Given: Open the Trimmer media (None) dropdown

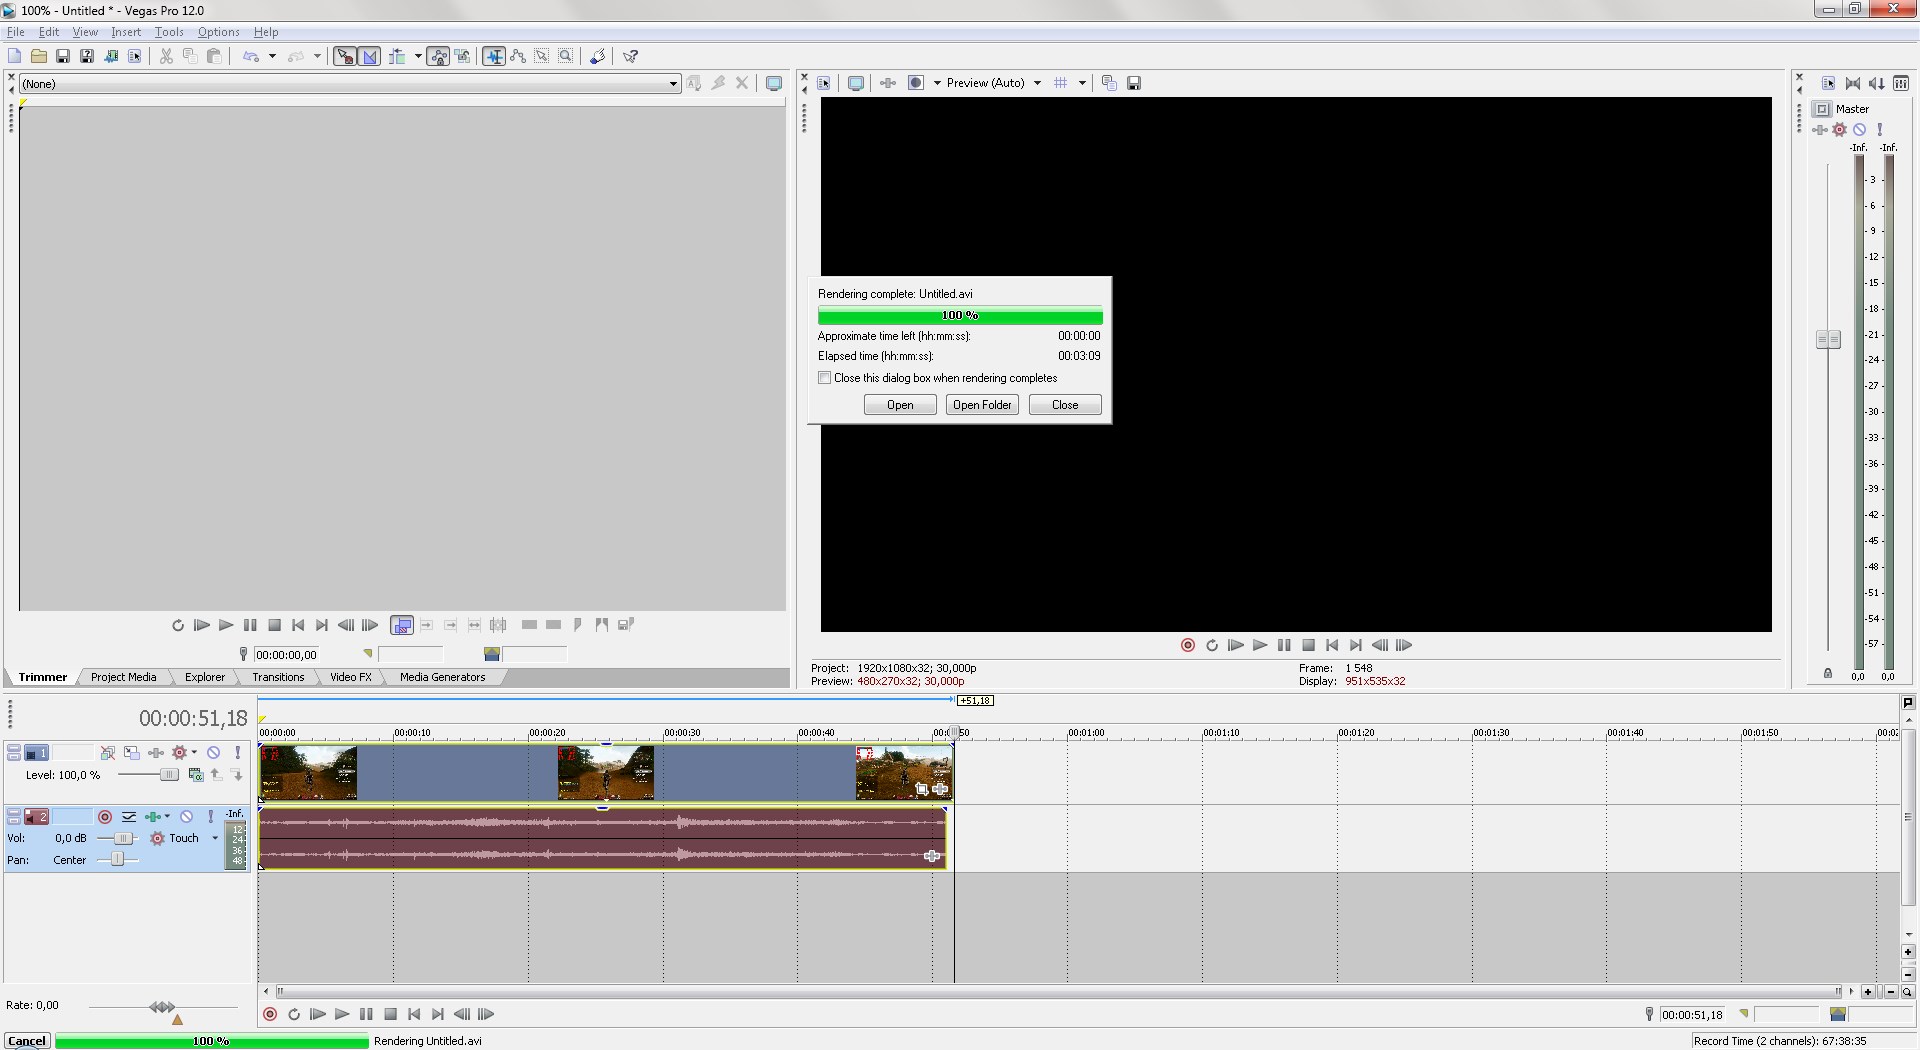Looking at the screenshot, I should coord(350,84).
